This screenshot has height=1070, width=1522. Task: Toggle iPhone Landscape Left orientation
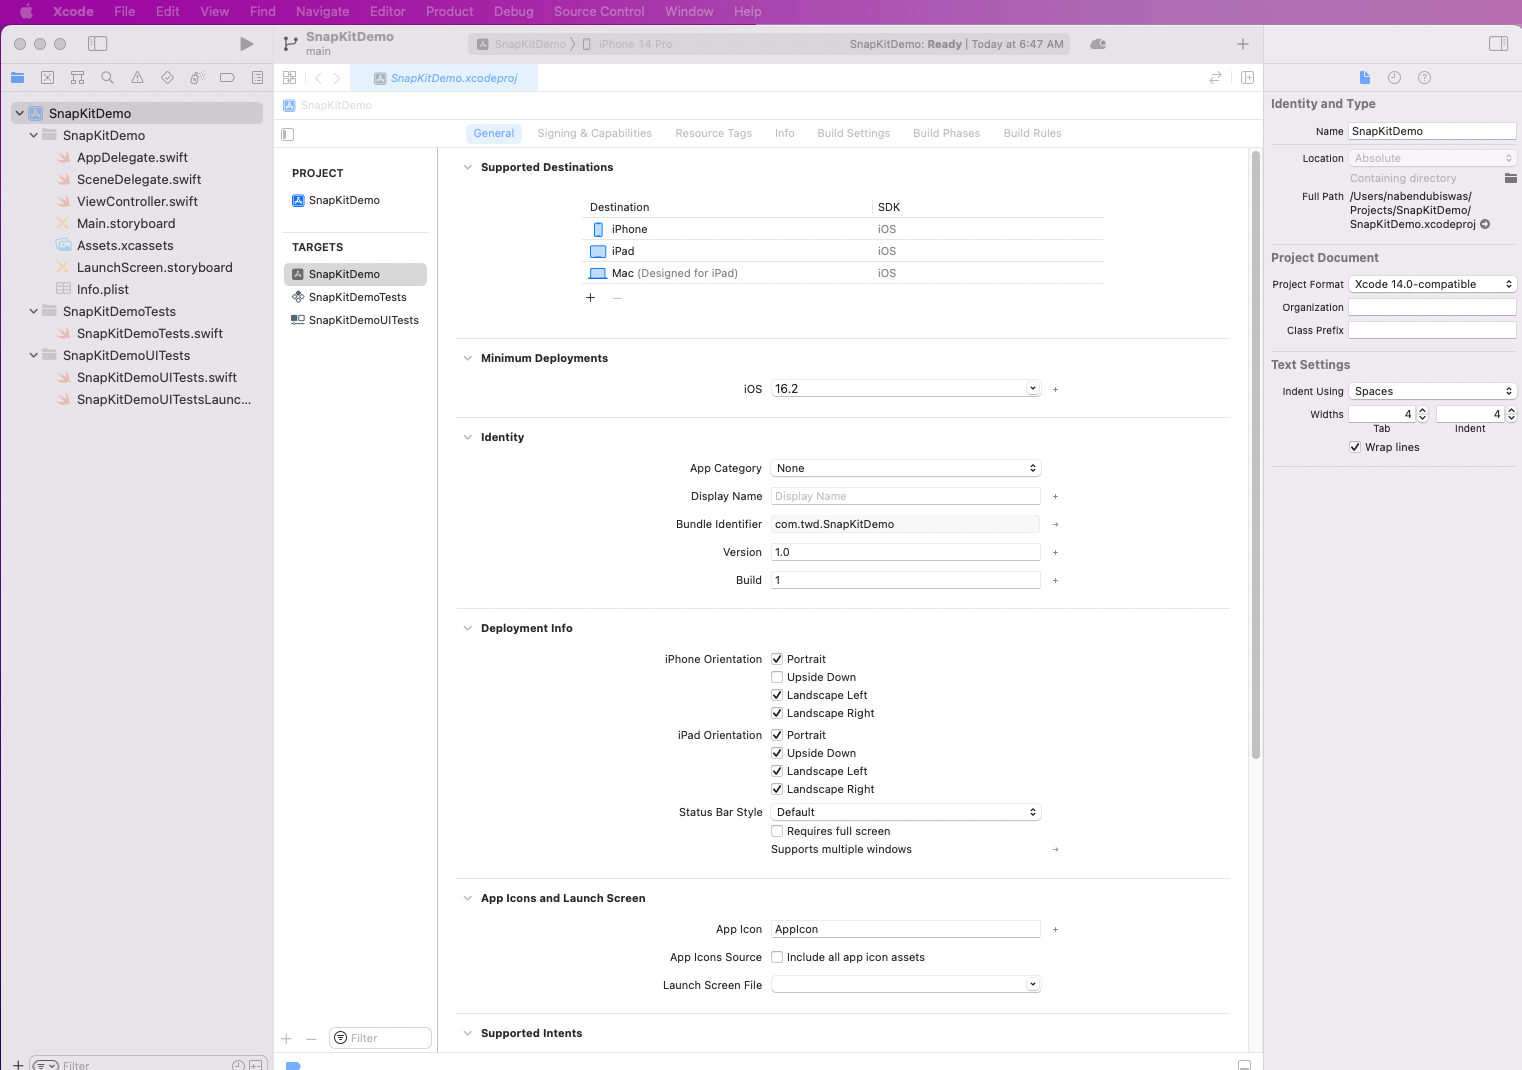coord(777,695)
